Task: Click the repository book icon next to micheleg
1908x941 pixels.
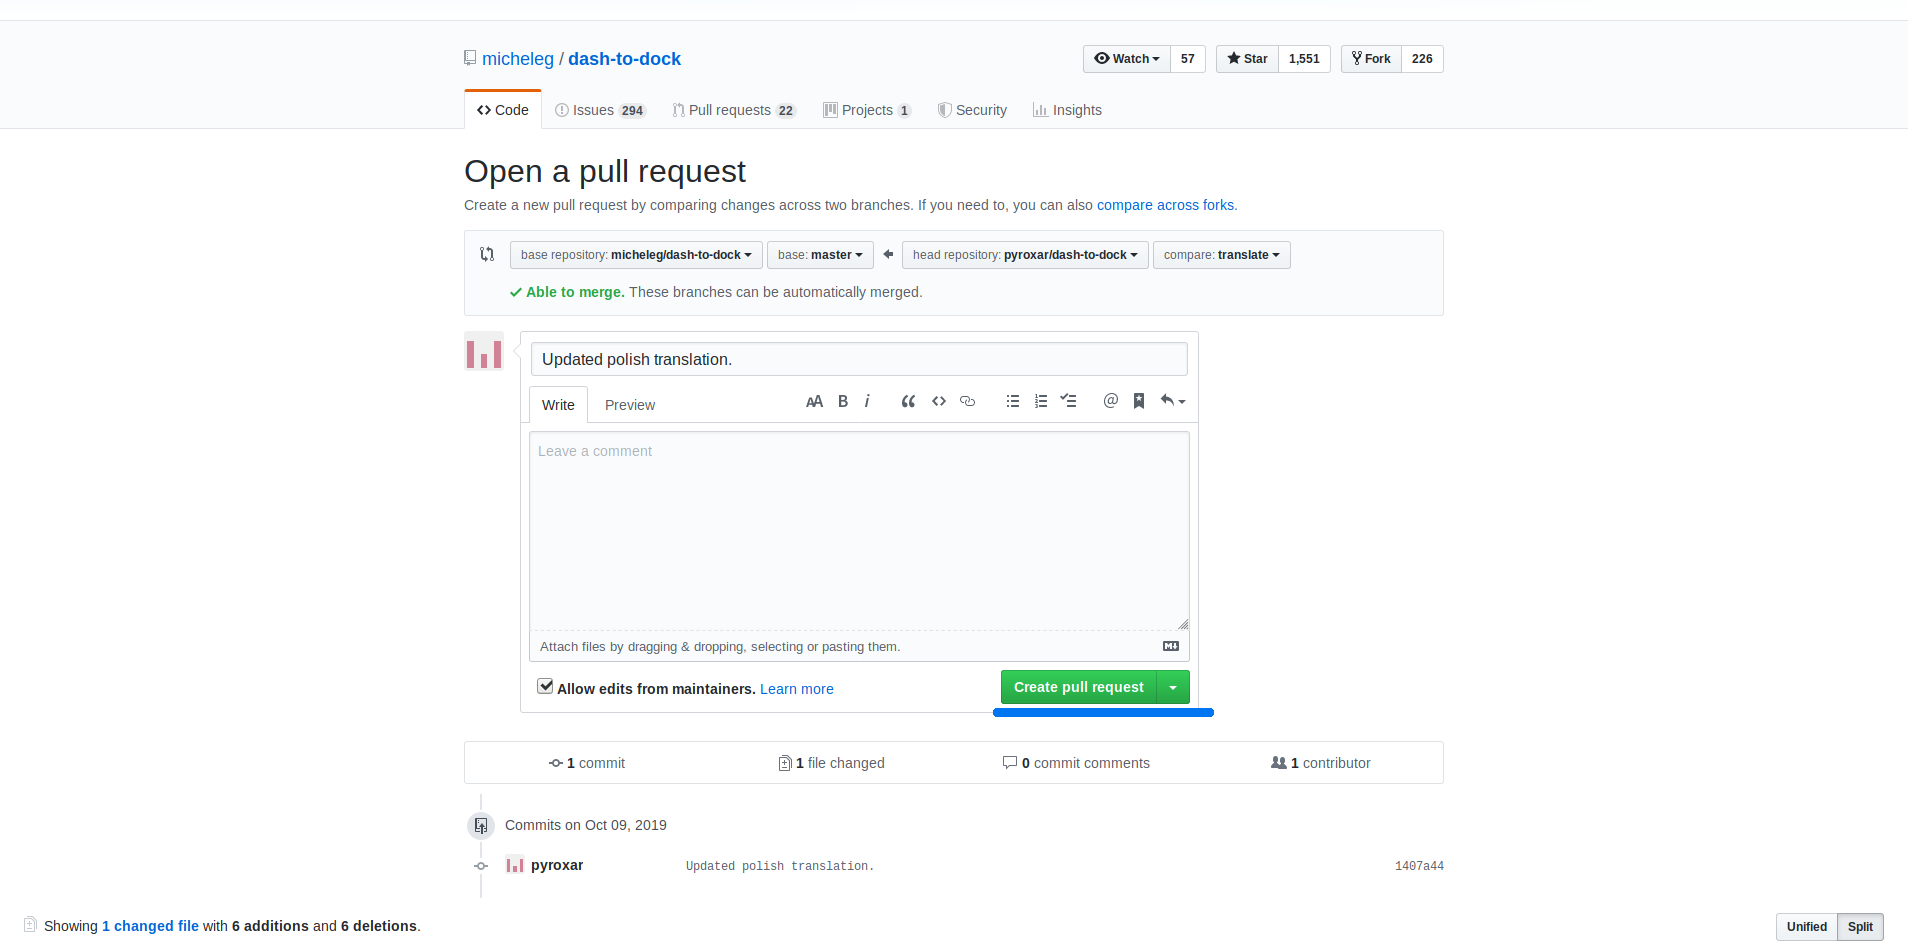Action: [x=470, y=58]
